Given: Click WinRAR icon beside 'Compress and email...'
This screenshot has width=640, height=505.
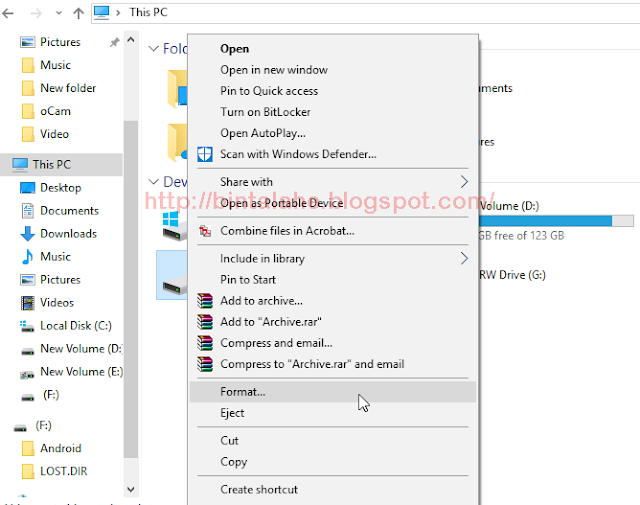Looking at the screenshot, I should click(x=205, y=343).
